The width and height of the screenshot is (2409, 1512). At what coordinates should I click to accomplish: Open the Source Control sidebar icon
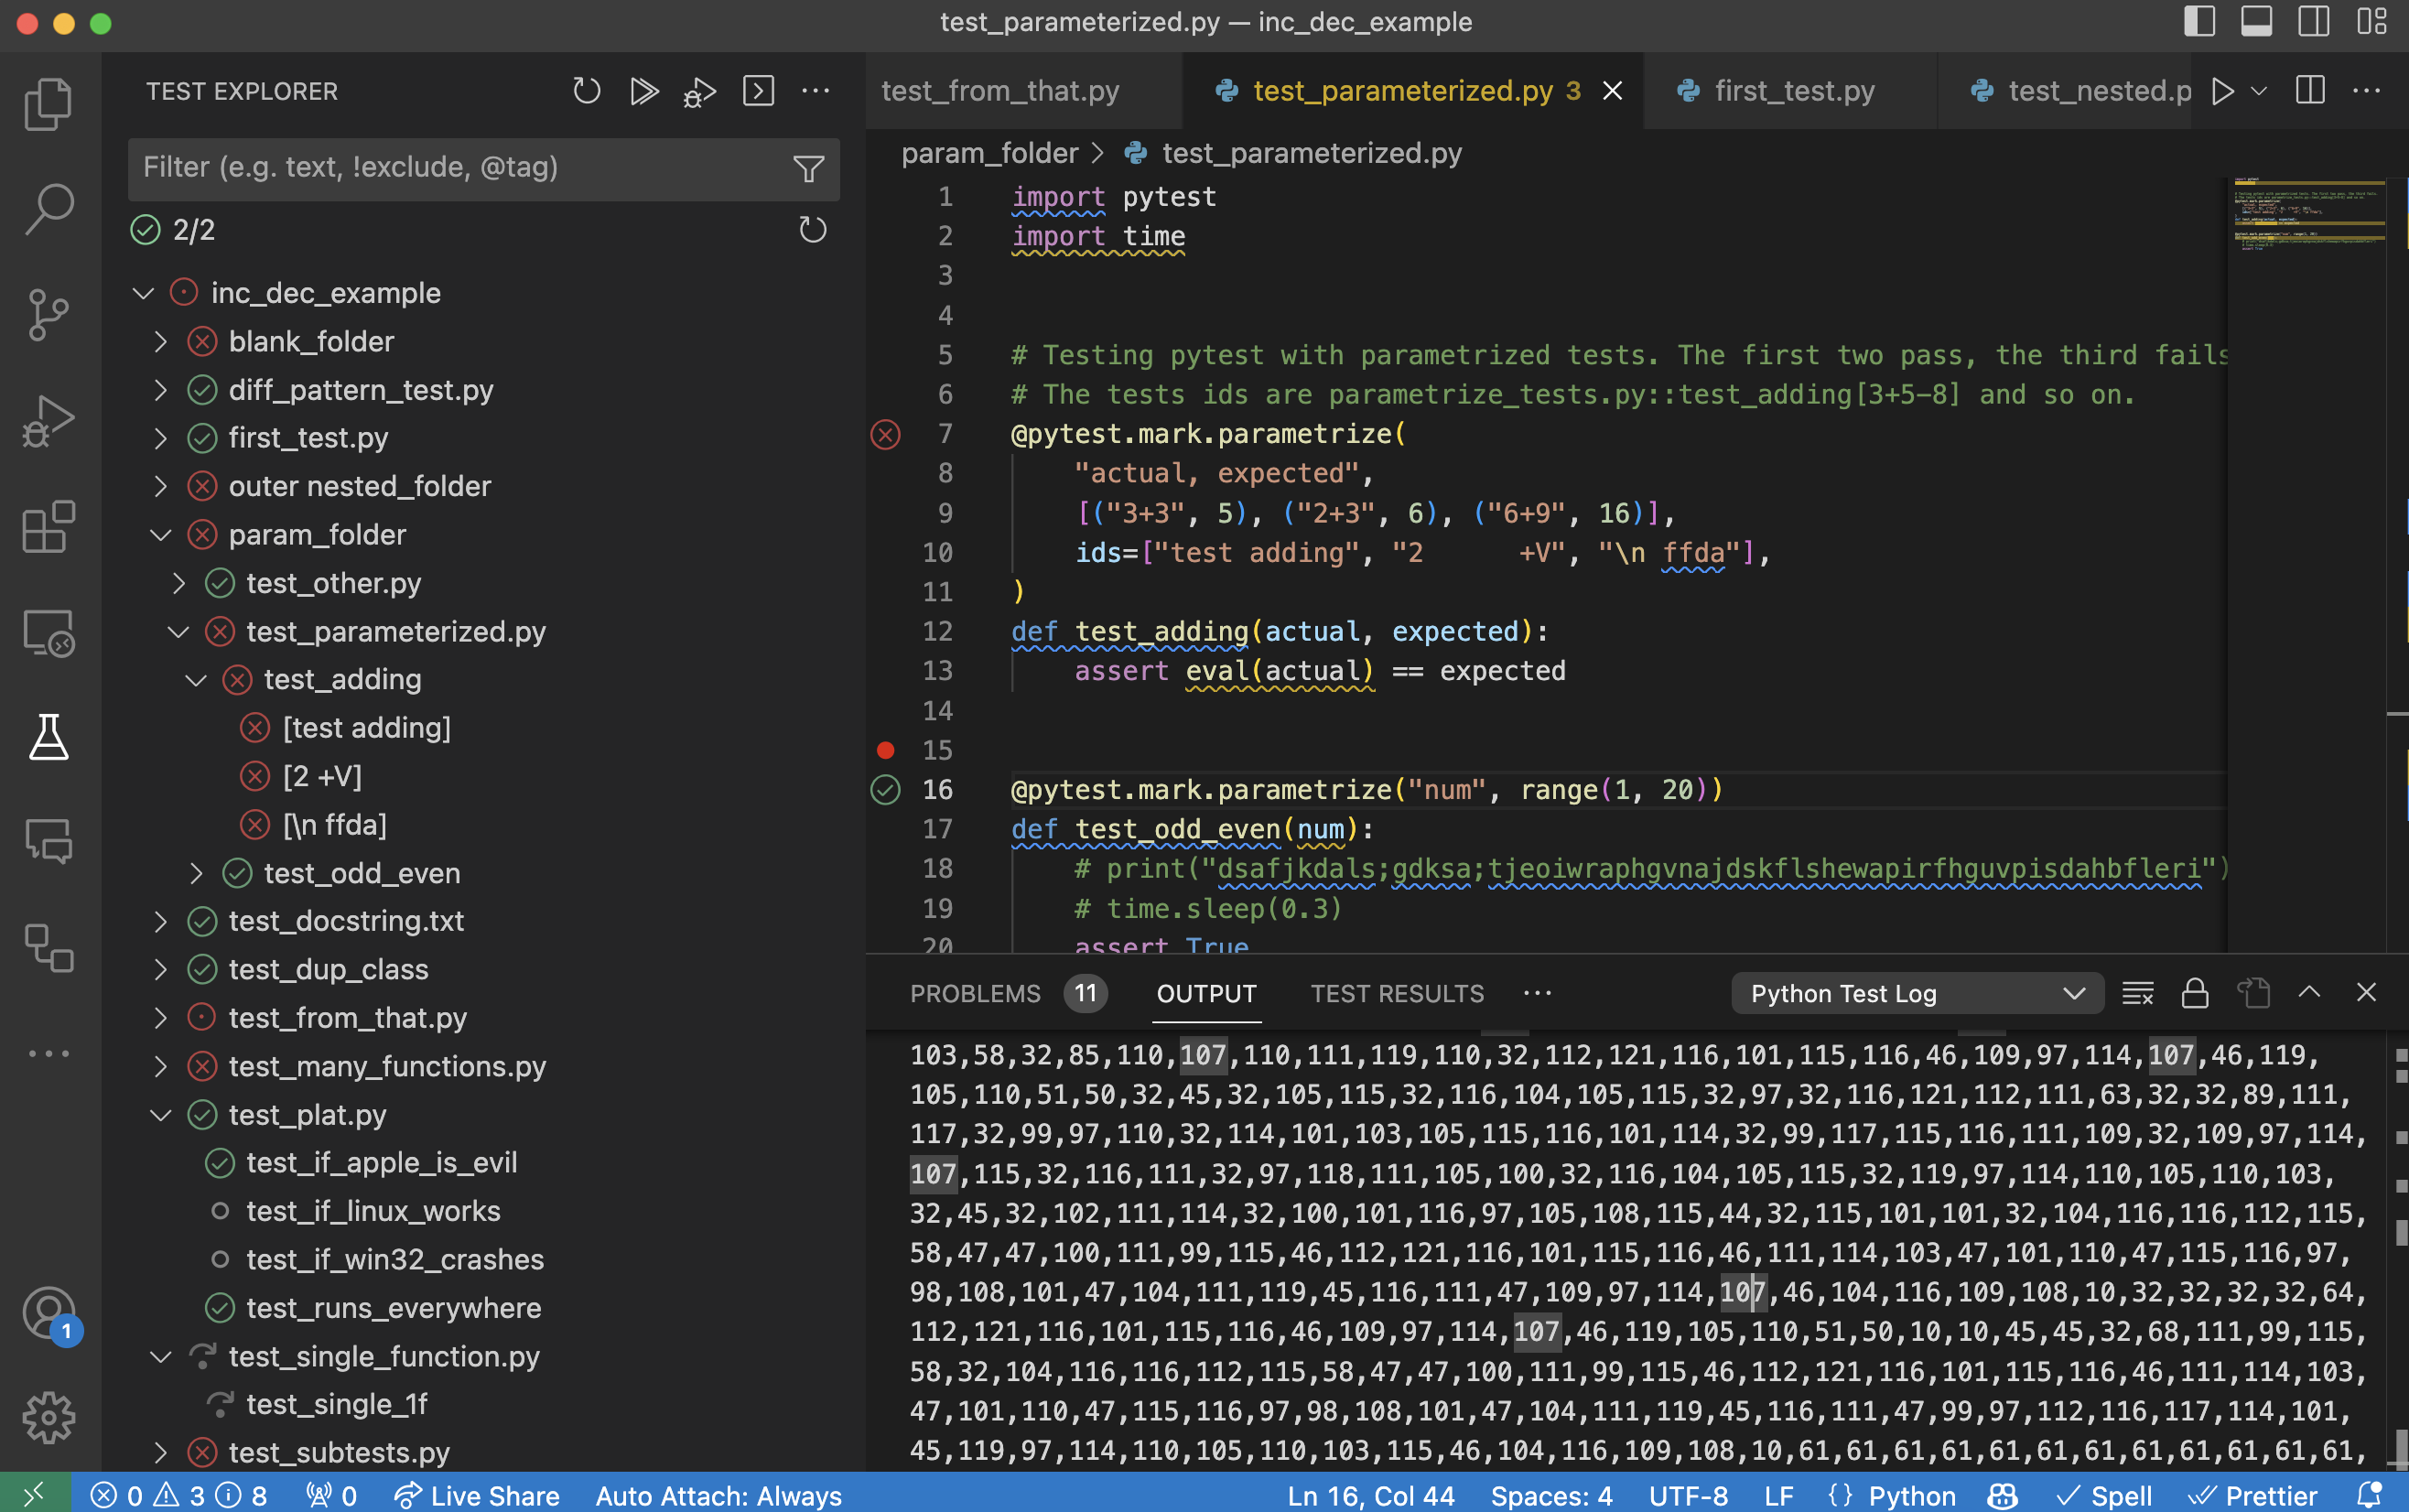point(47,315)
